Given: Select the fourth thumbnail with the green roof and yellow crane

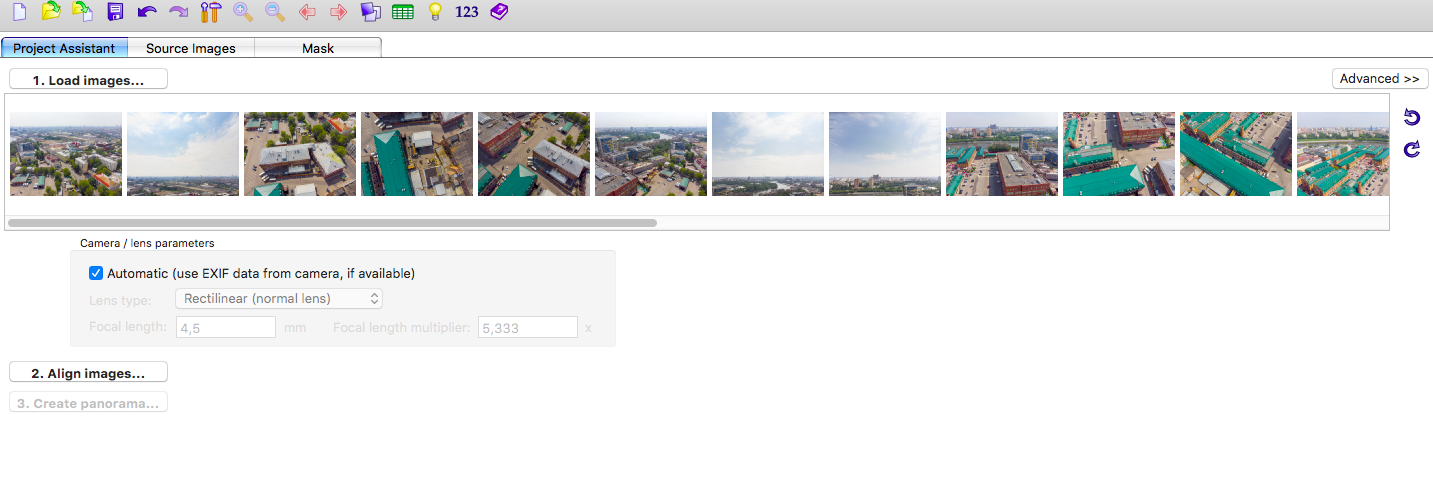Looking at the screenshot, I should coord(417,154).
